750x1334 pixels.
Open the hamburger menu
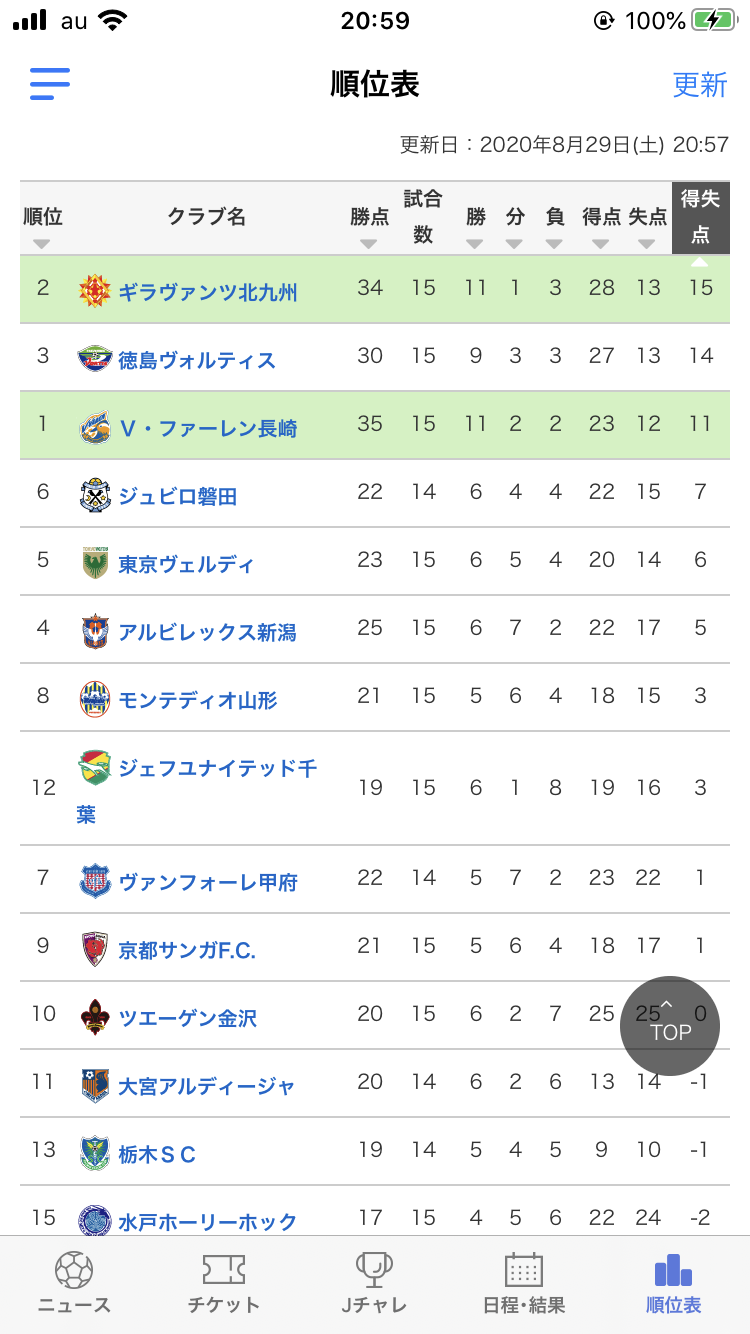50,84
